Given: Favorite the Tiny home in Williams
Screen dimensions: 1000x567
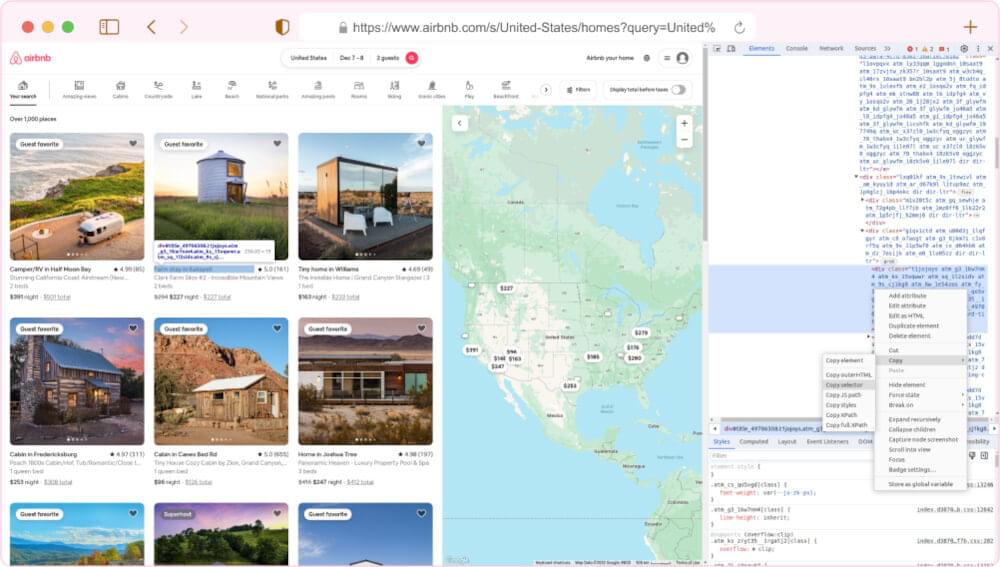Looking at the screenshot, I should (422, 144).
